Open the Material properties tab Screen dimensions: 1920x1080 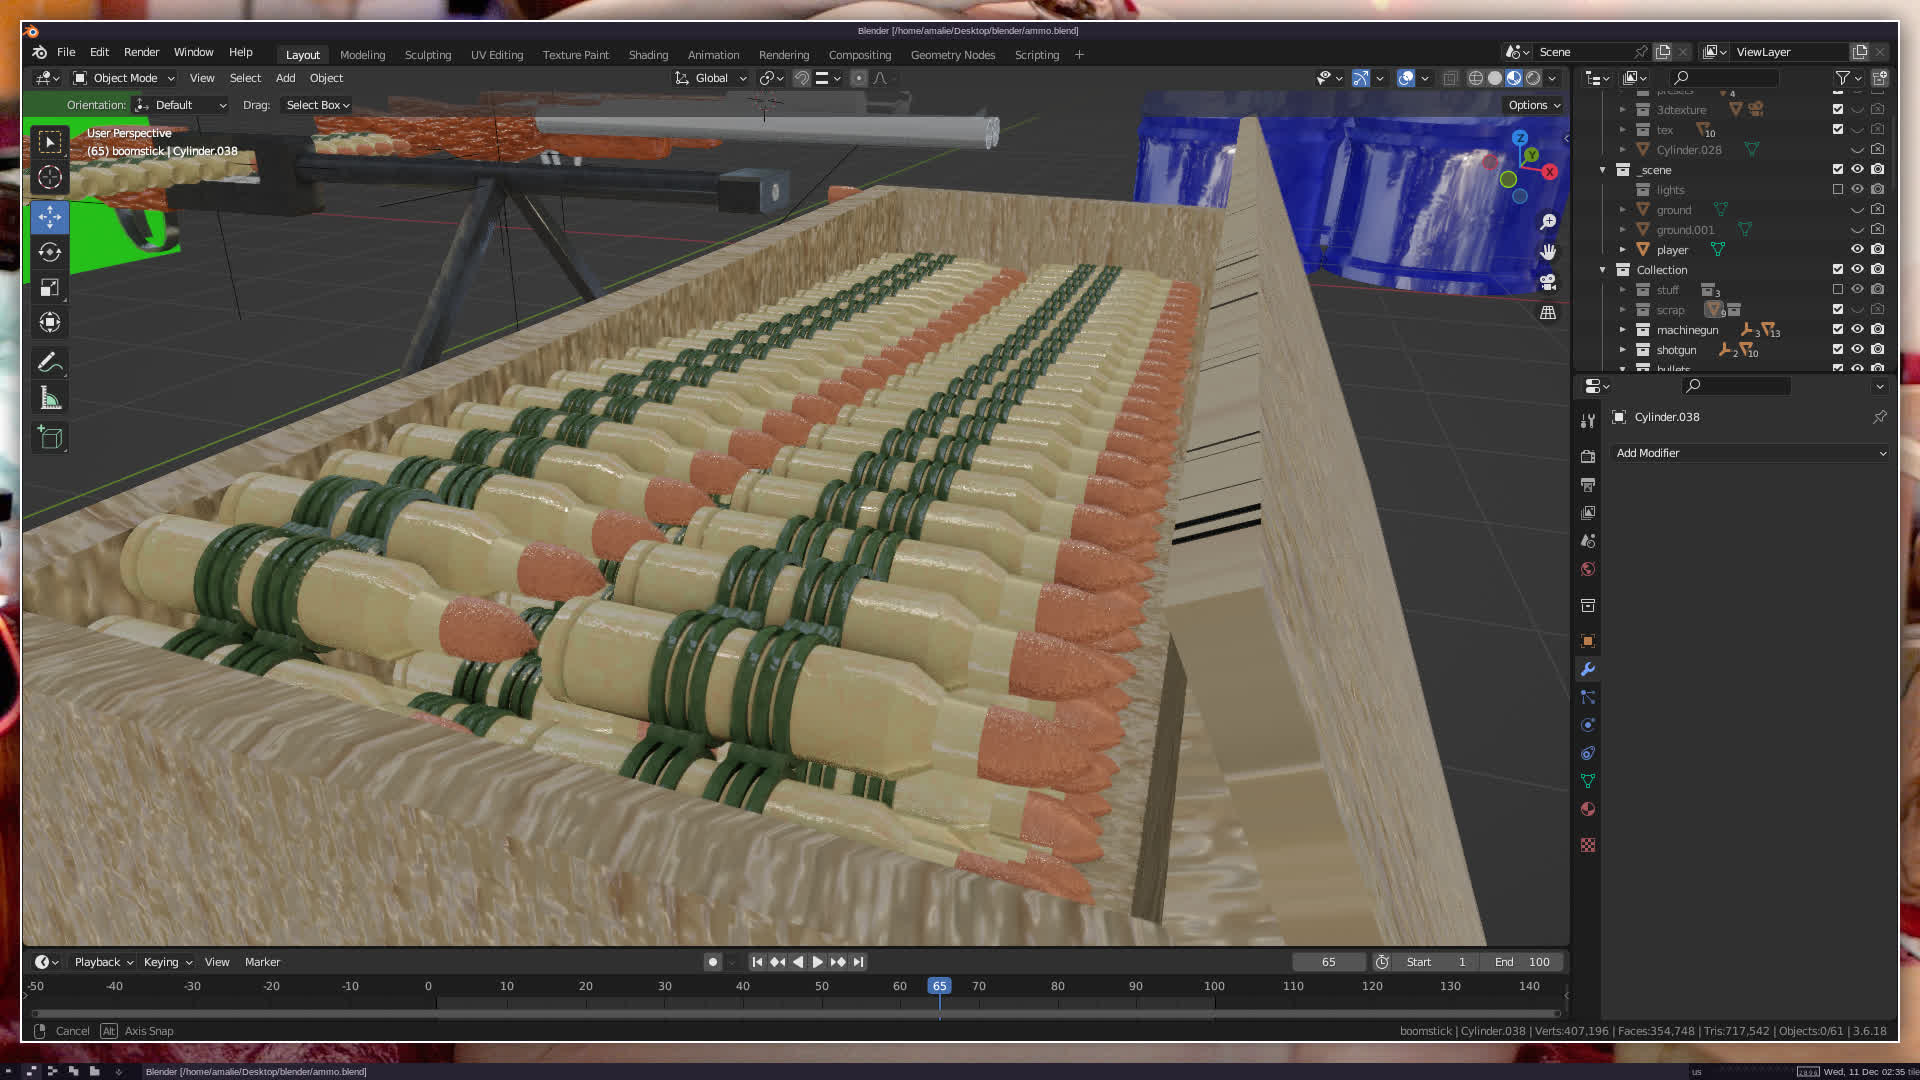[1588, 809]
